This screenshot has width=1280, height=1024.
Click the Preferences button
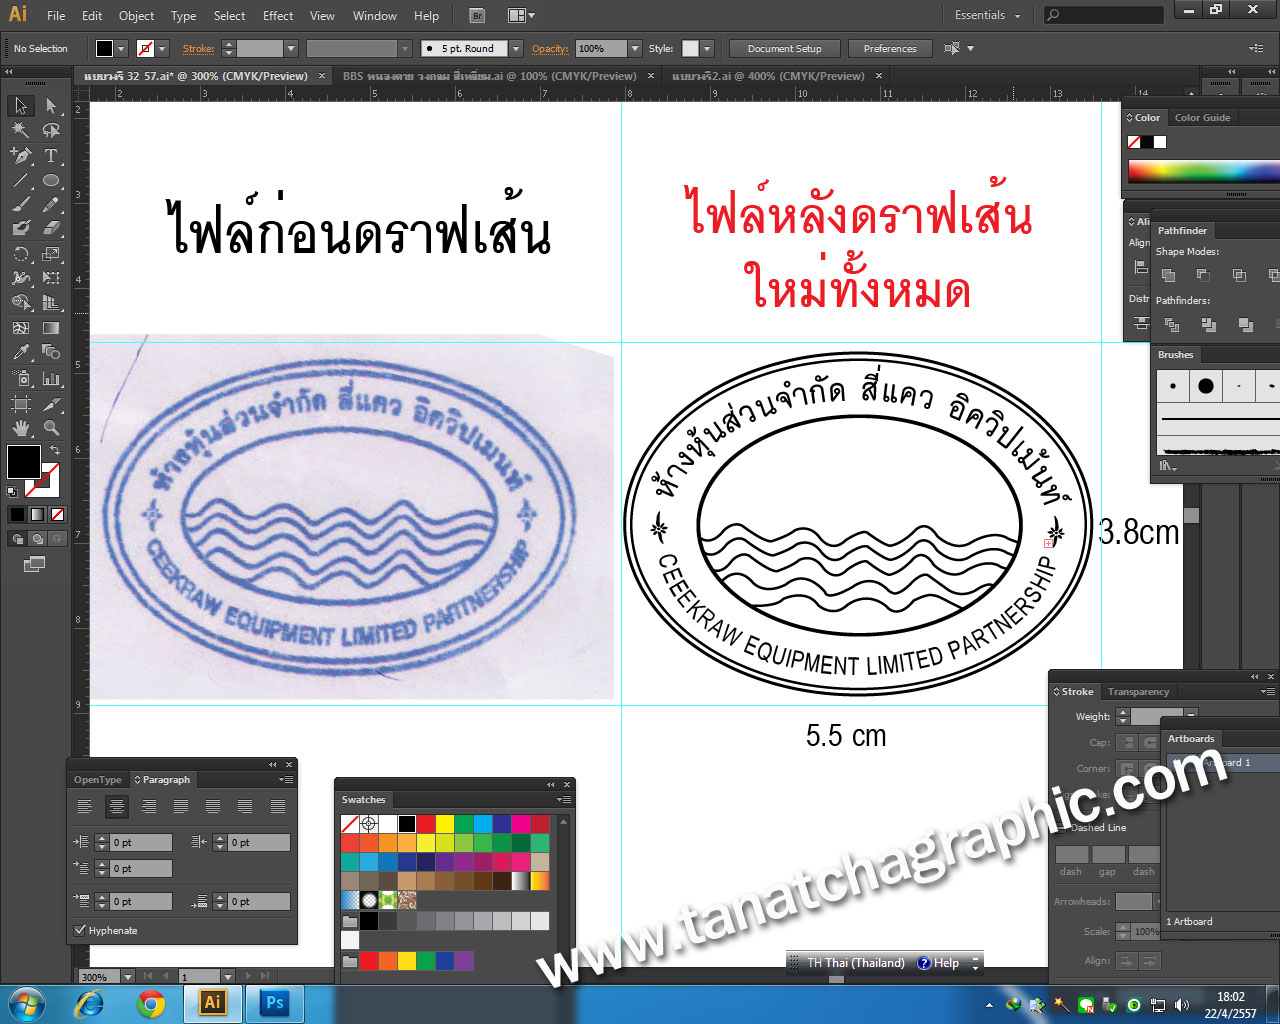click(x=890, y=48)
